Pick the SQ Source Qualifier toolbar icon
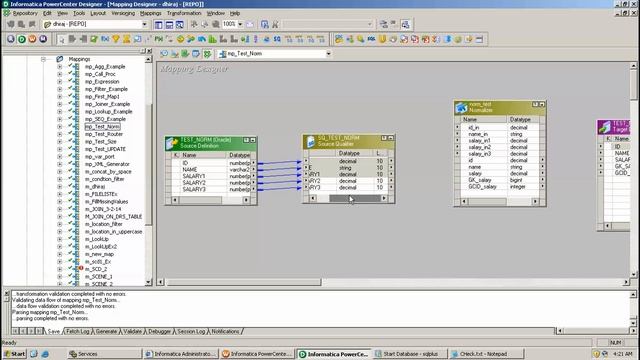The width and height of the screenshot is (640, 360). [x=277, y=39]
